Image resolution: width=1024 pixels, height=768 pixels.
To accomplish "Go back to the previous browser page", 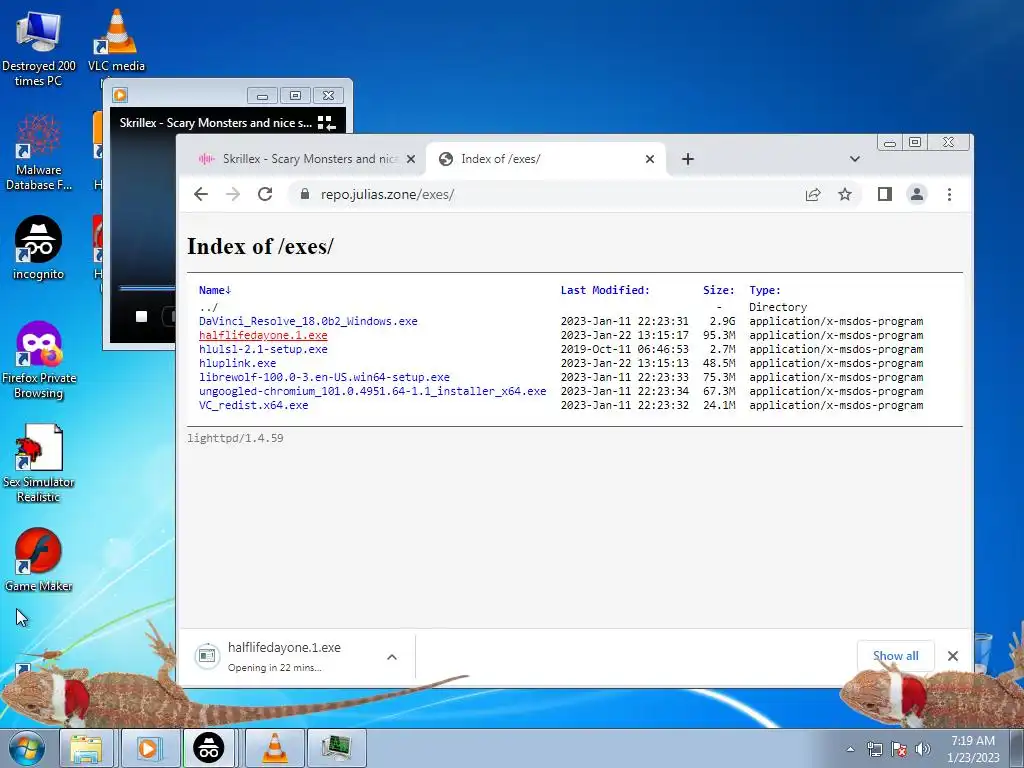I will pyautogui.click(x=201, y=194).
